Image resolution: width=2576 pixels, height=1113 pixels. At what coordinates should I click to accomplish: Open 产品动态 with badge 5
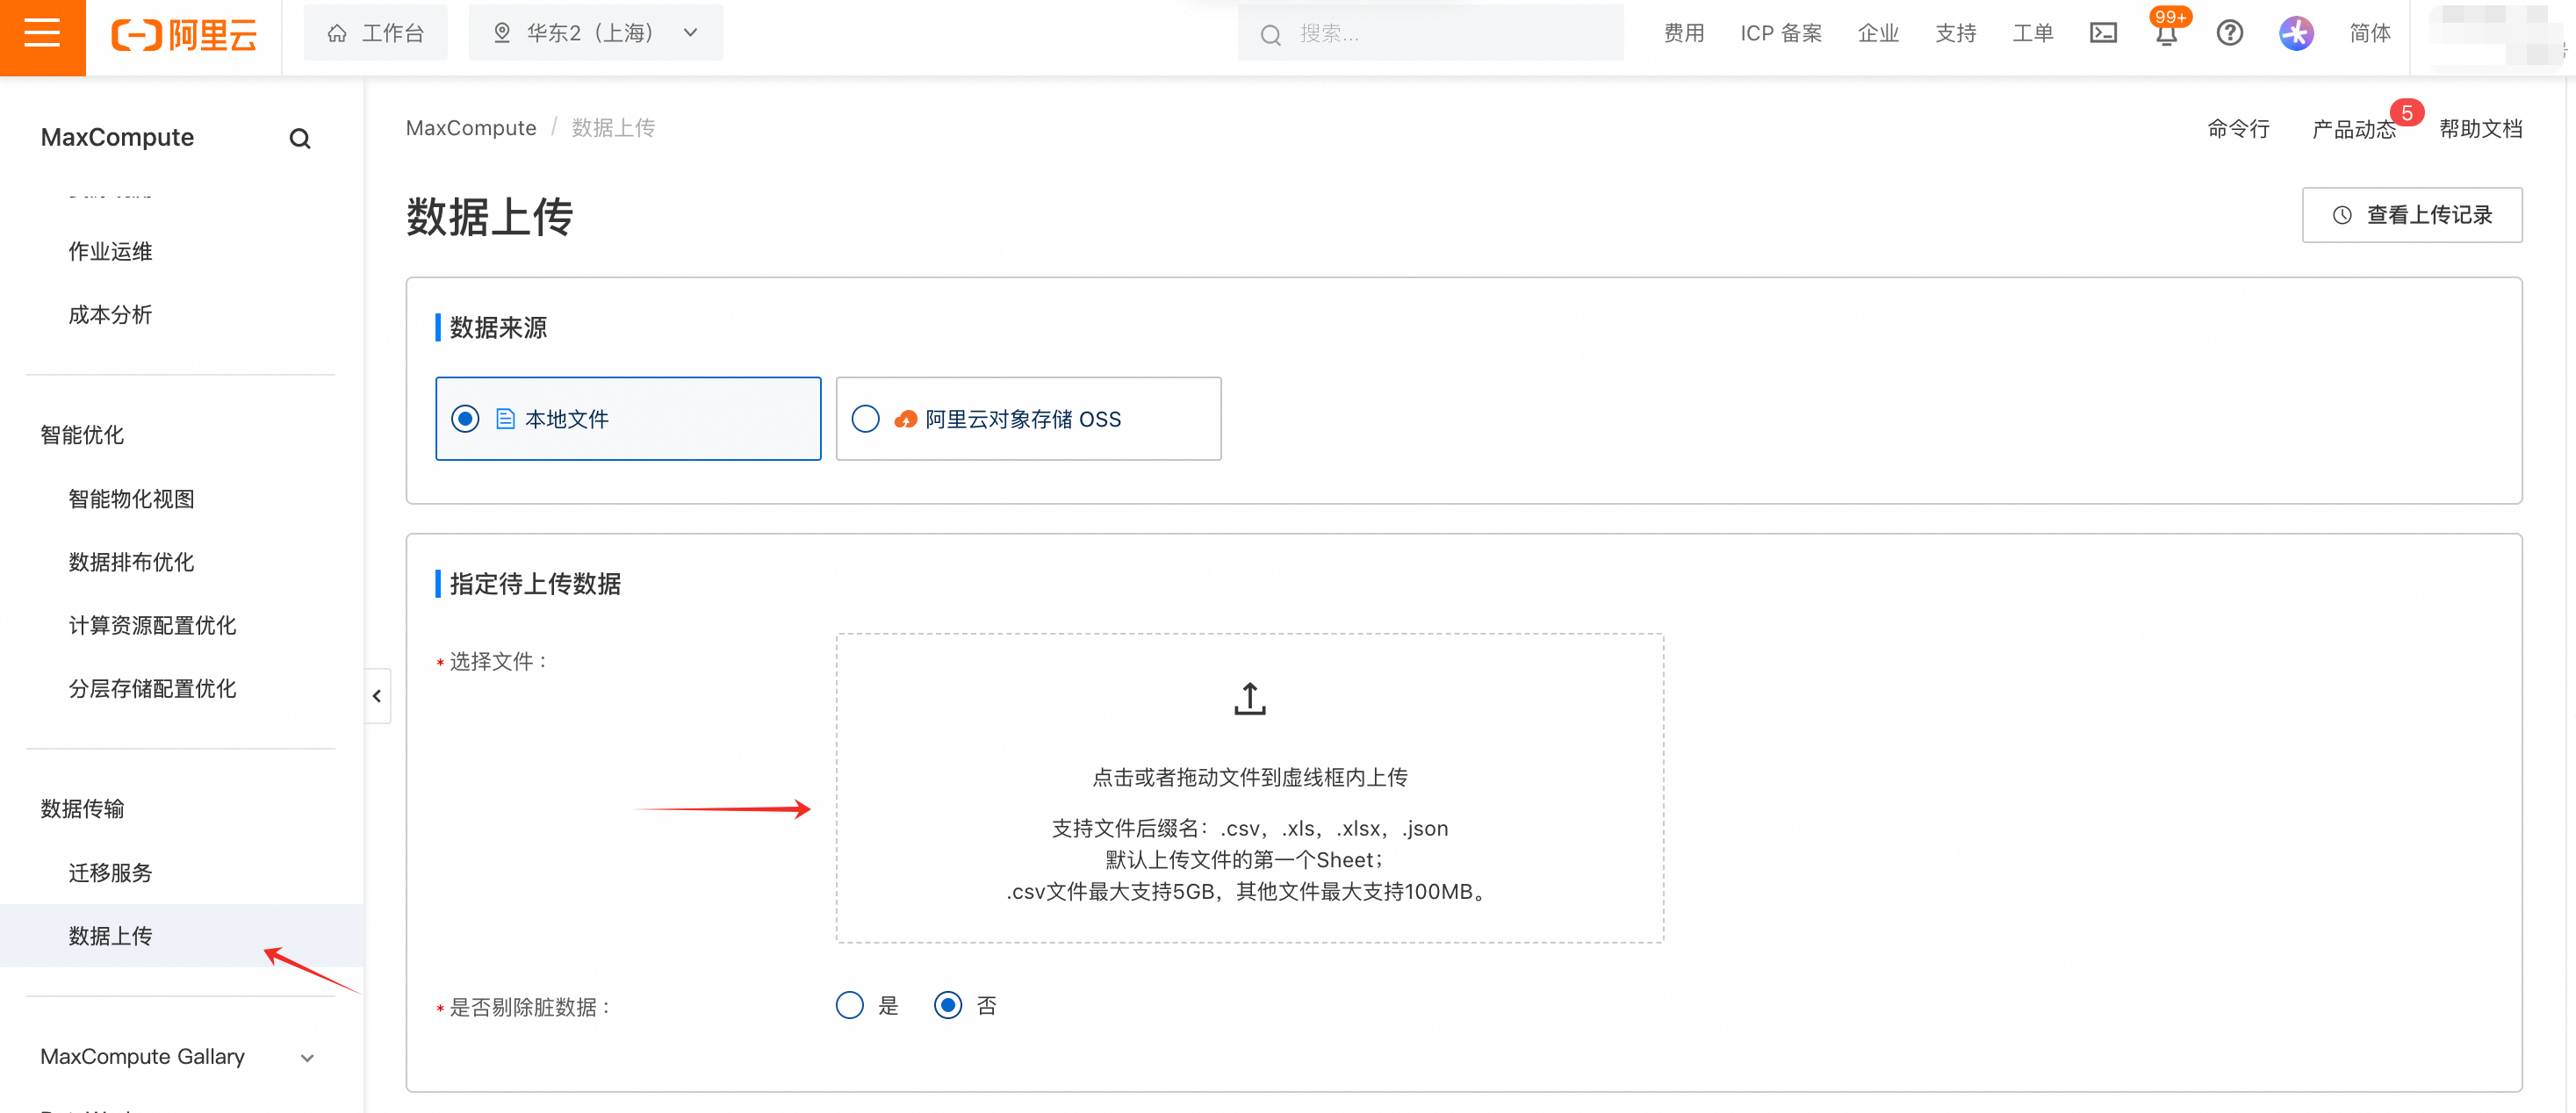(x=2354, y=129)
